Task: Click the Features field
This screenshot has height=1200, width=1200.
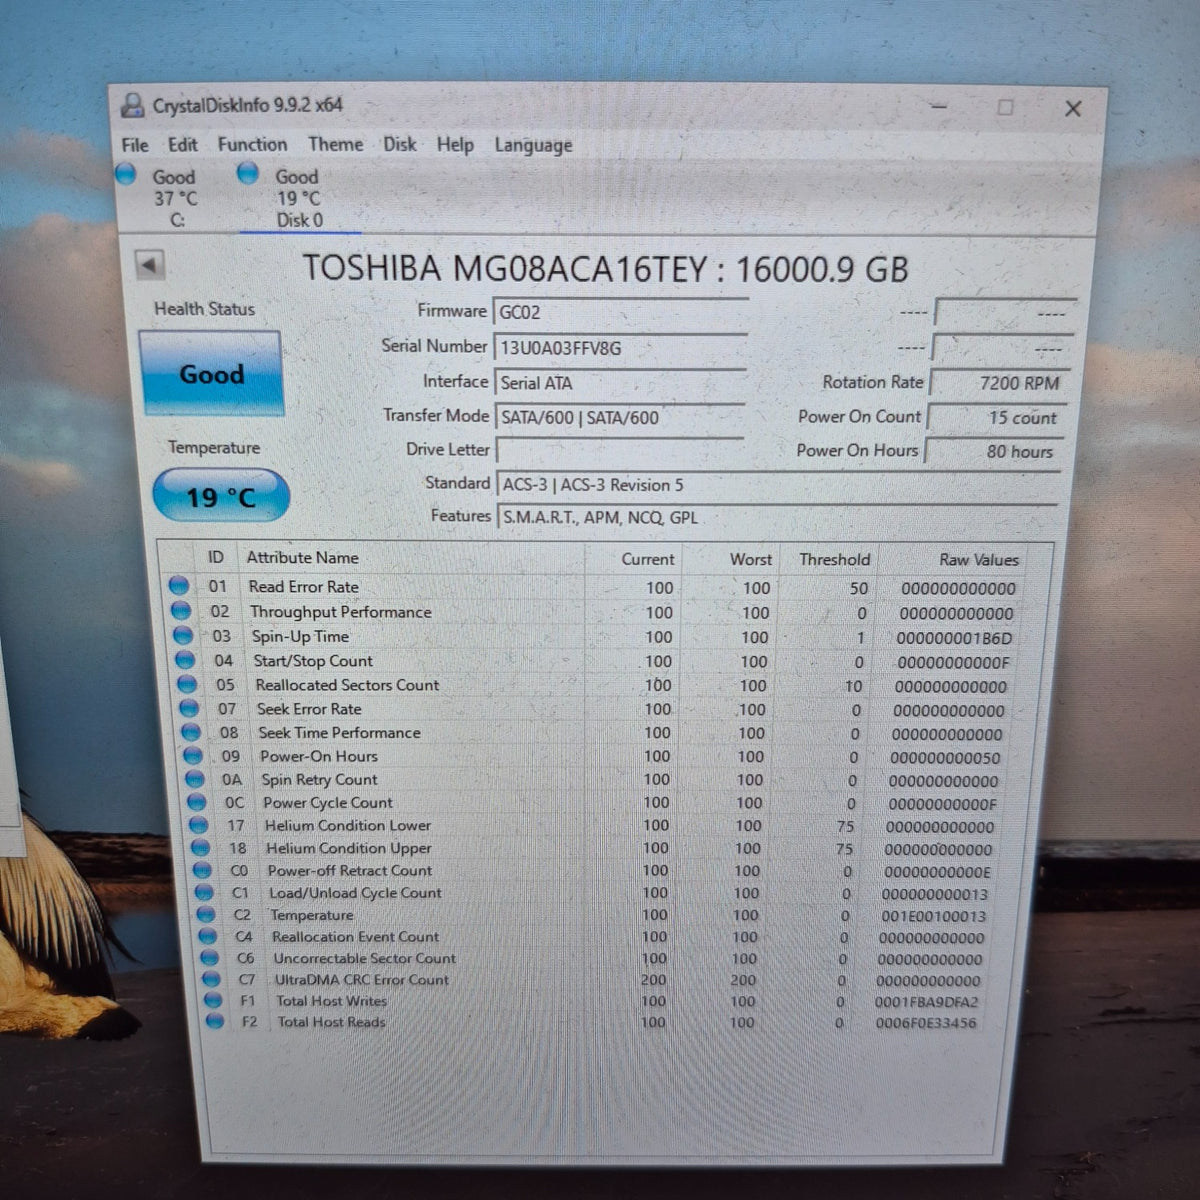Action: (x=777, y=518)
